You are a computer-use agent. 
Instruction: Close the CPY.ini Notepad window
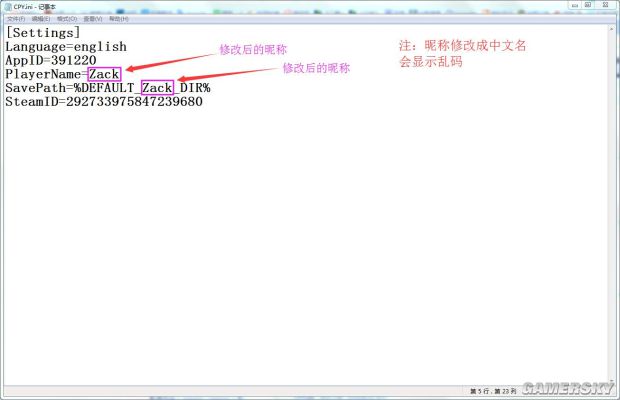(x=603, y=5)
